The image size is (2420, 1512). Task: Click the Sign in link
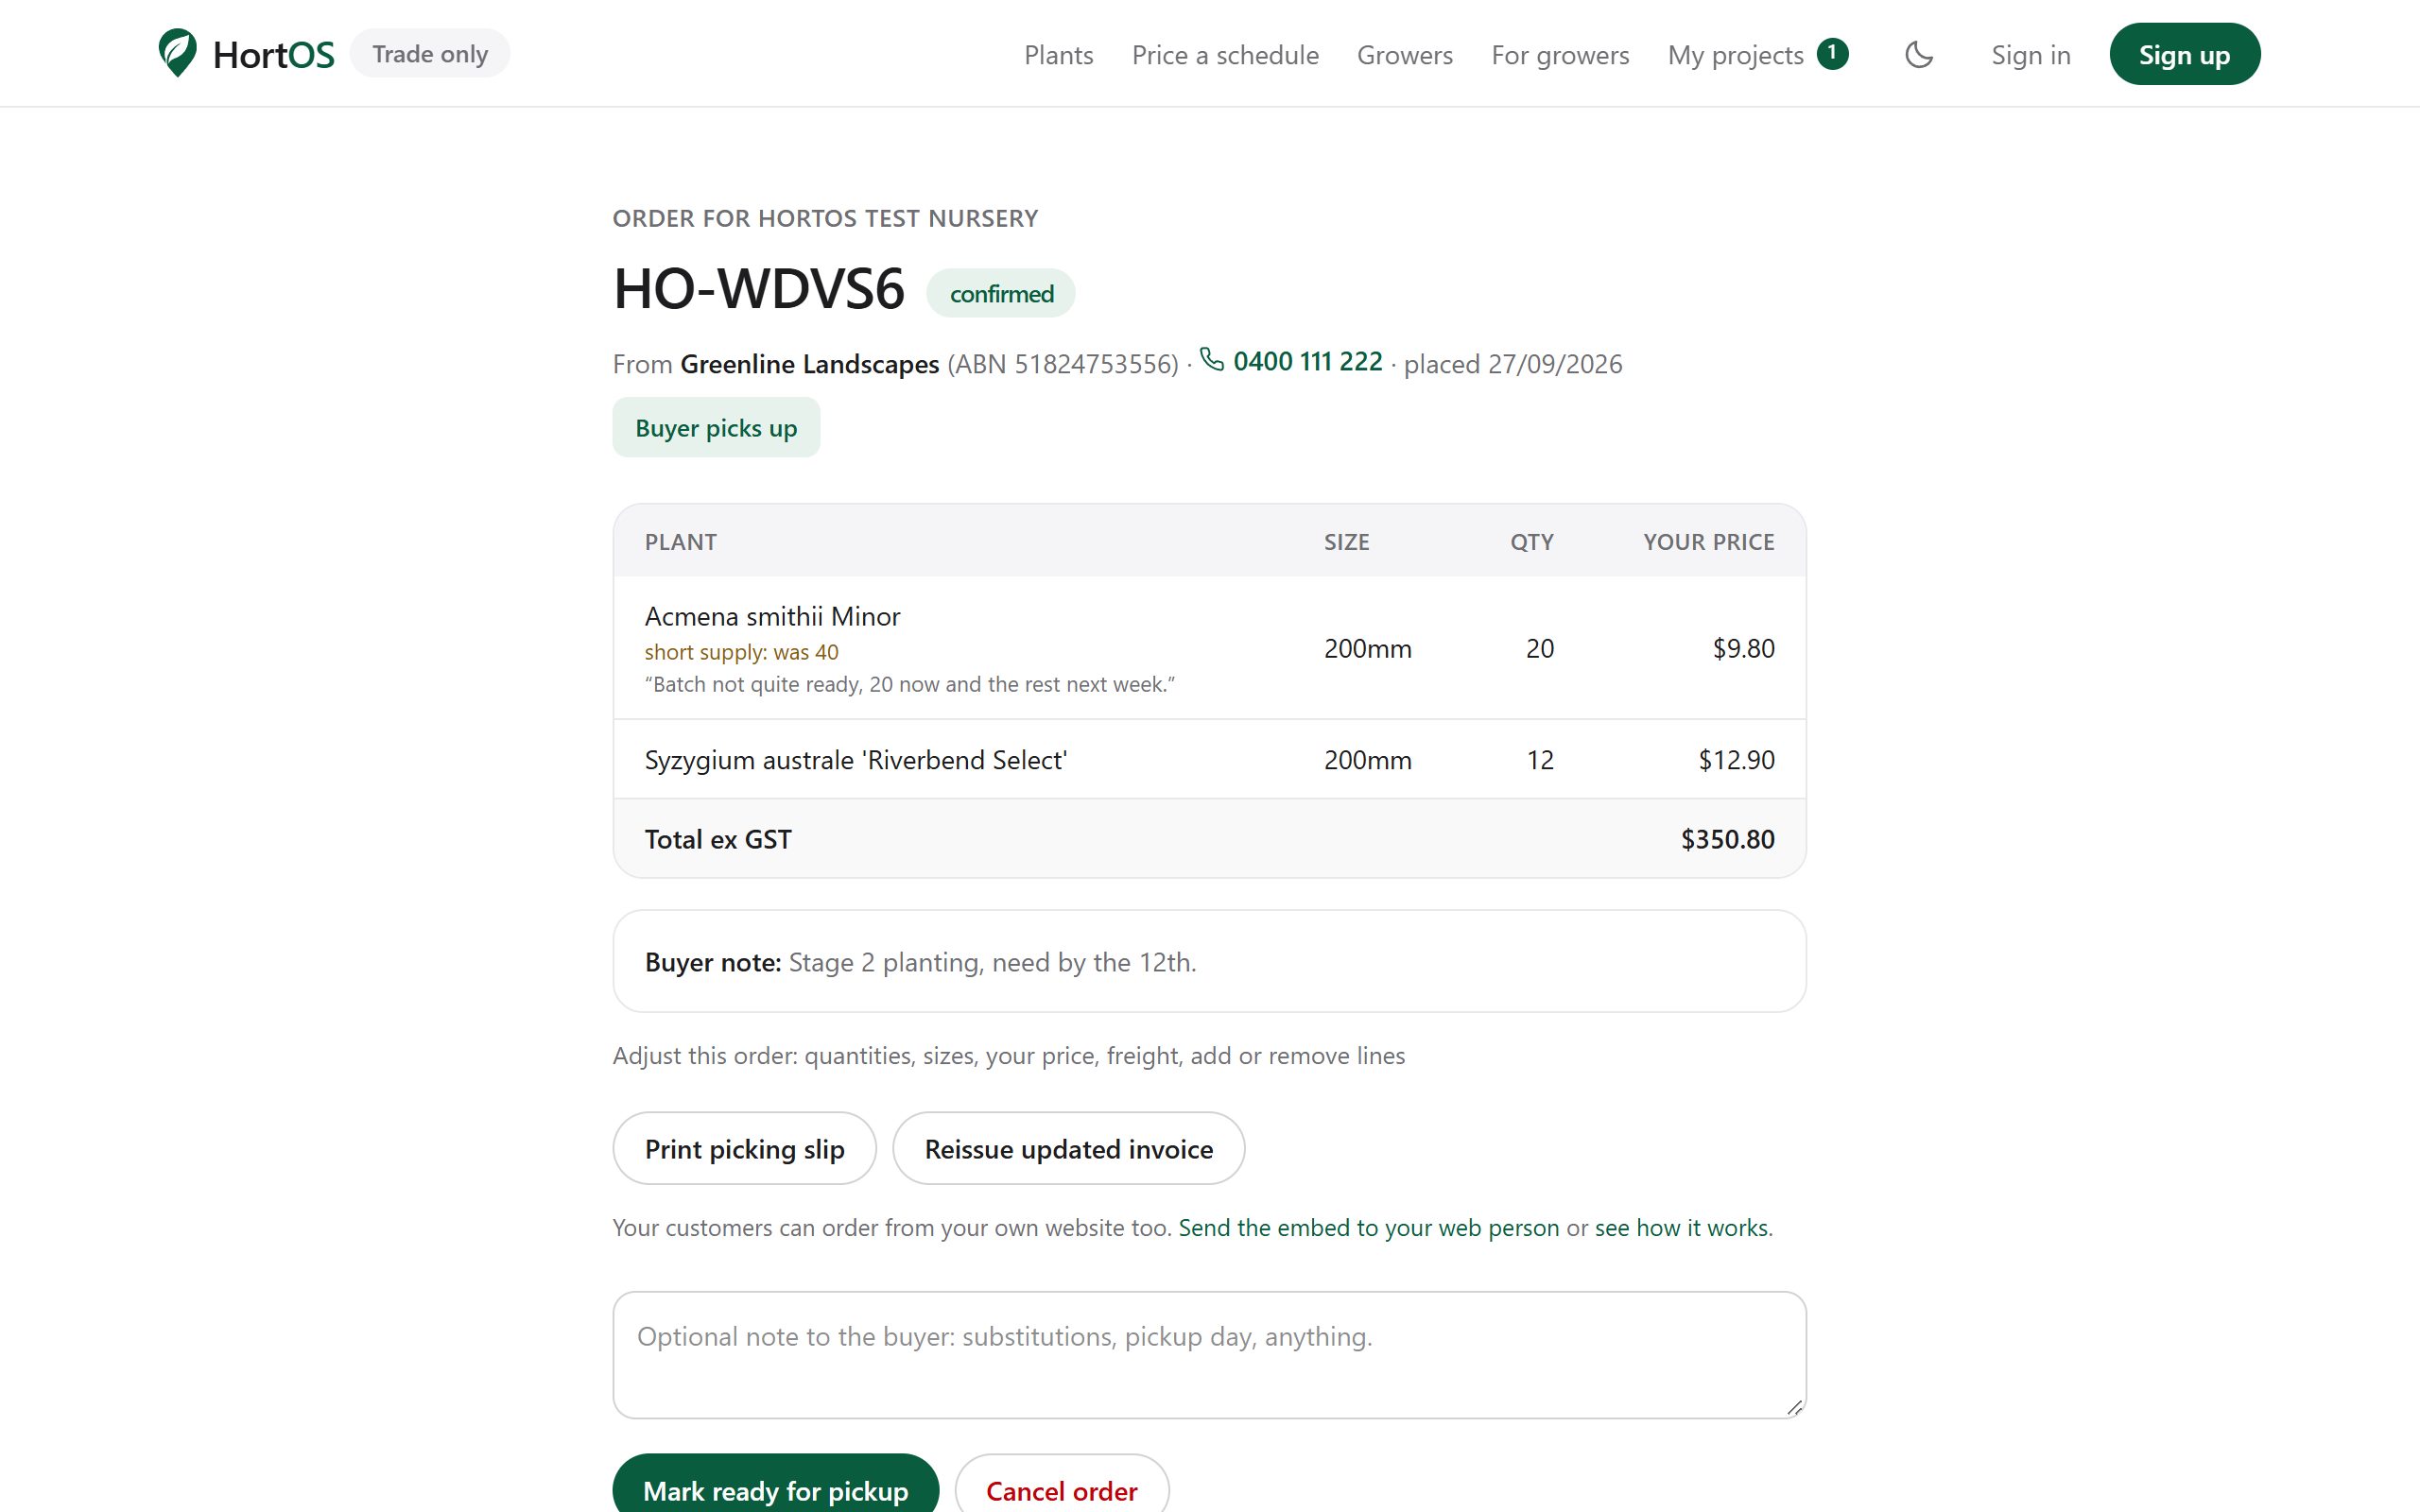(x=2030, y=55)
